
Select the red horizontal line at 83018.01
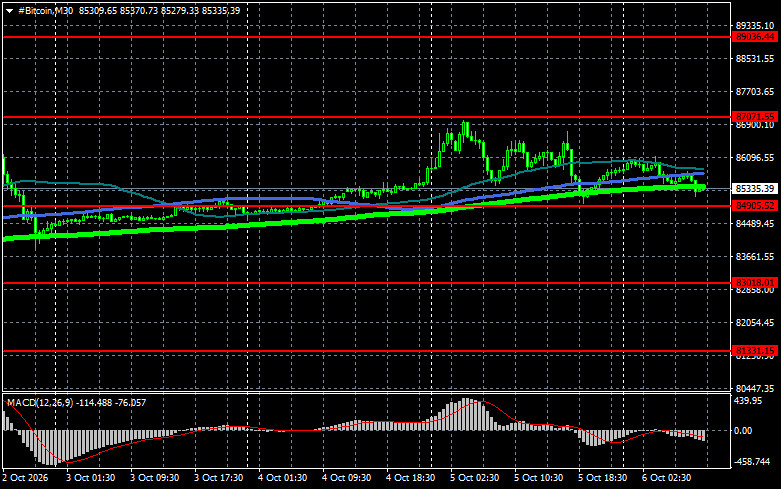[x=367, y=283]
